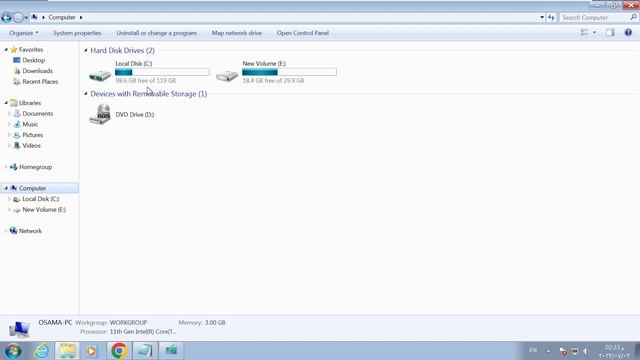The image size is (640, 360).
Task: Click the volume speaker tray icon
Action: pyautogui.click(x=585, y=351)
